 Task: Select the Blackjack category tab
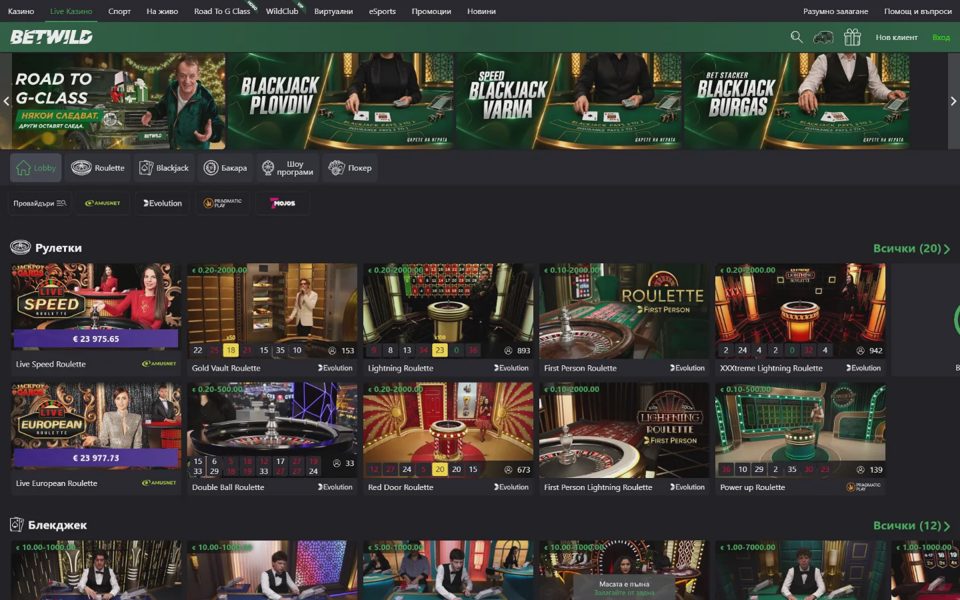[x=163, y=168]
